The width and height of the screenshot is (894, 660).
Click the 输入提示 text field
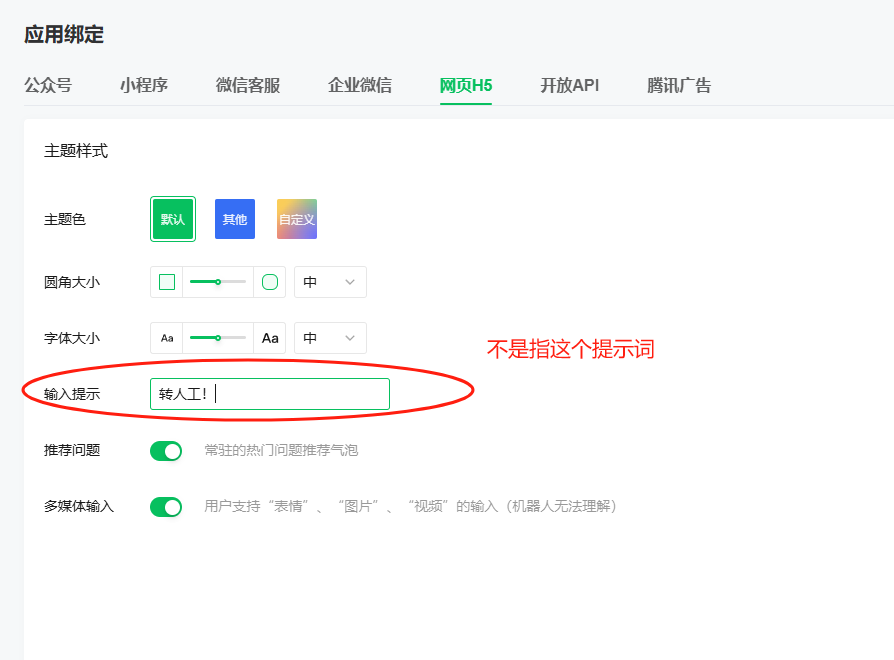point(270,394)
